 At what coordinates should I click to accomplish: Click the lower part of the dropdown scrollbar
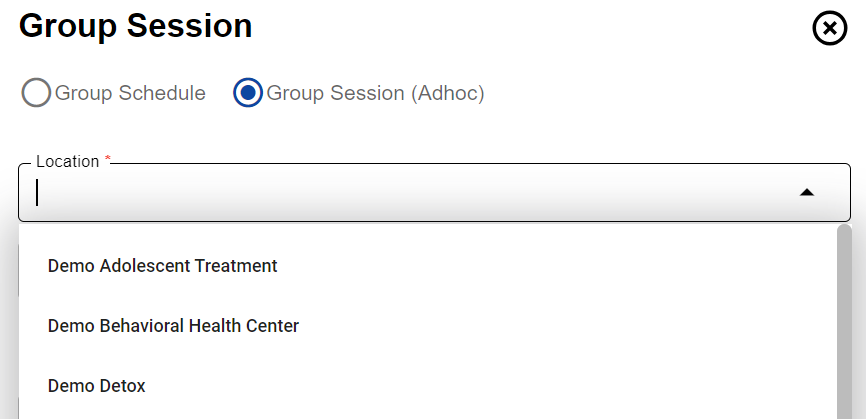coord(844,400)
